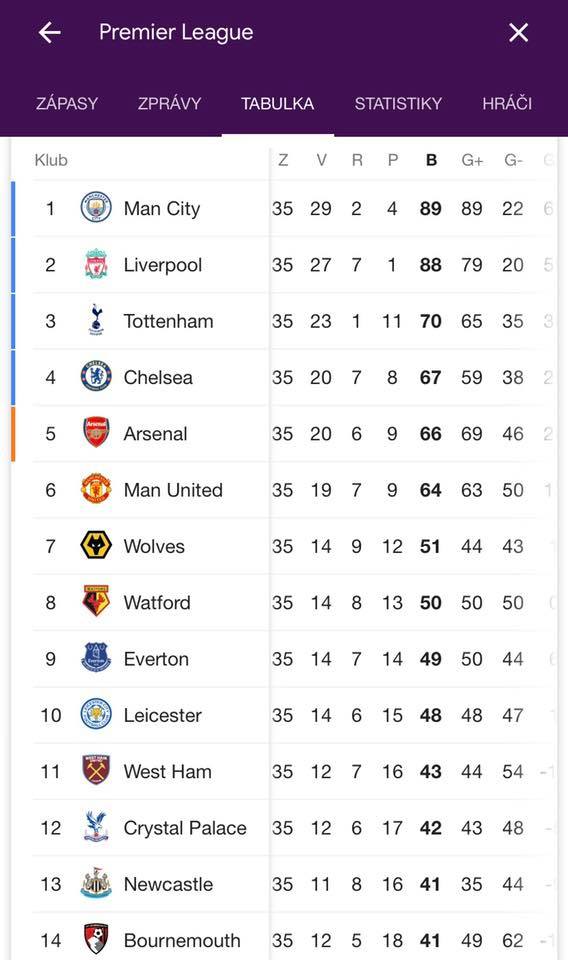The image size is (568, 960).
Task: Switch to the STATISTIKY tab
Action: click(x=398, y=103)
